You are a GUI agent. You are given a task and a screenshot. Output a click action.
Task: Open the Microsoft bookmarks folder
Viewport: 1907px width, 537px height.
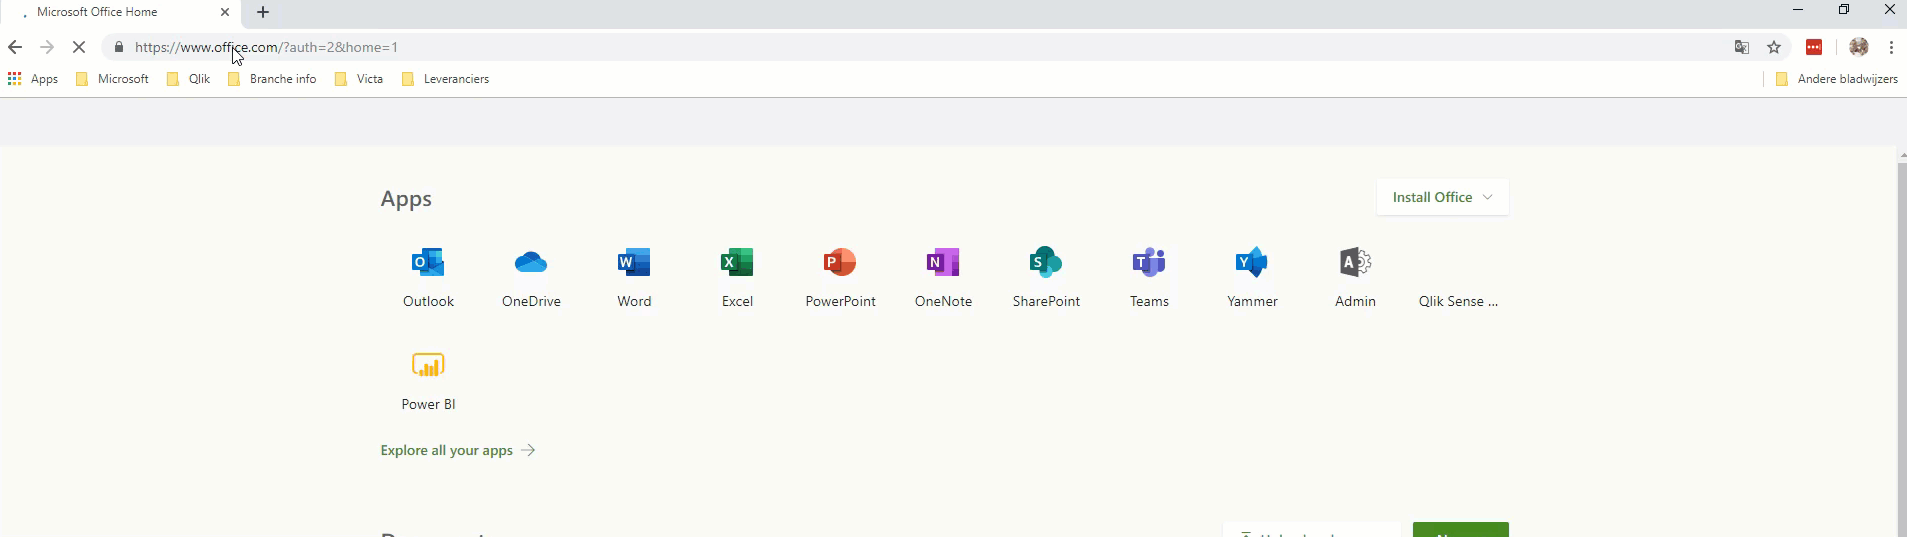pyautogui.click(x=112, y=79)
